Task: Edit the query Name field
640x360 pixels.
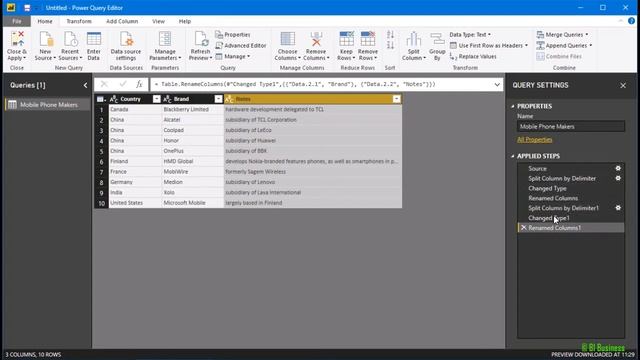Action: [571, 127]
